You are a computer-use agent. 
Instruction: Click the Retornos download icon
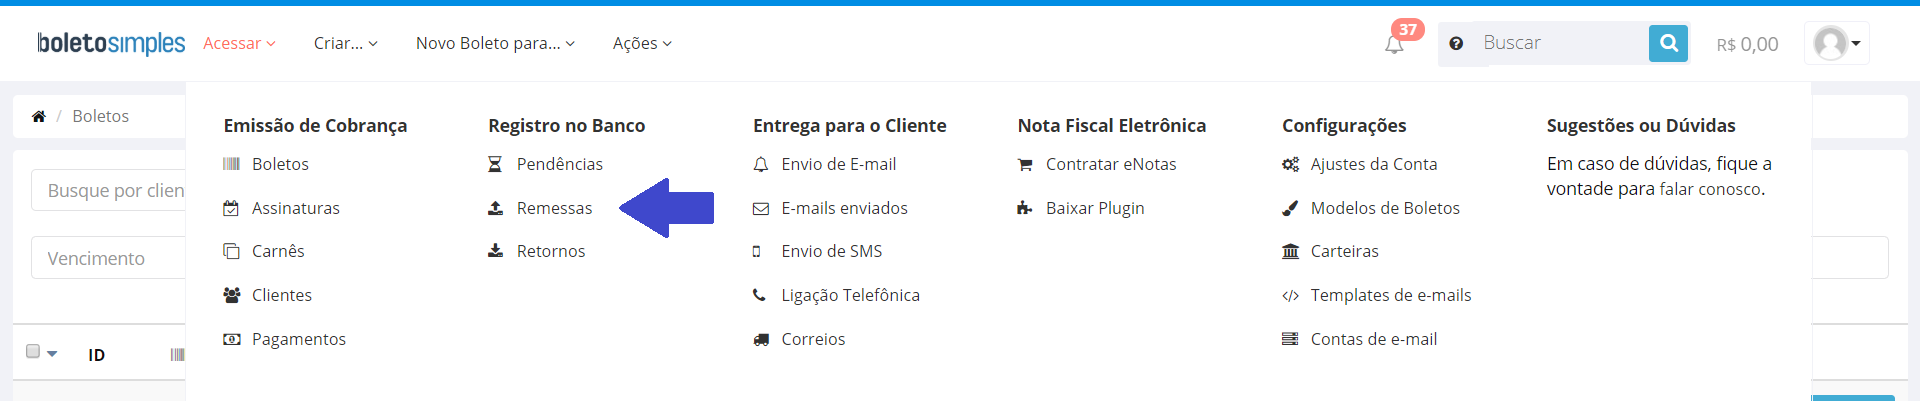tap(495, 251)
